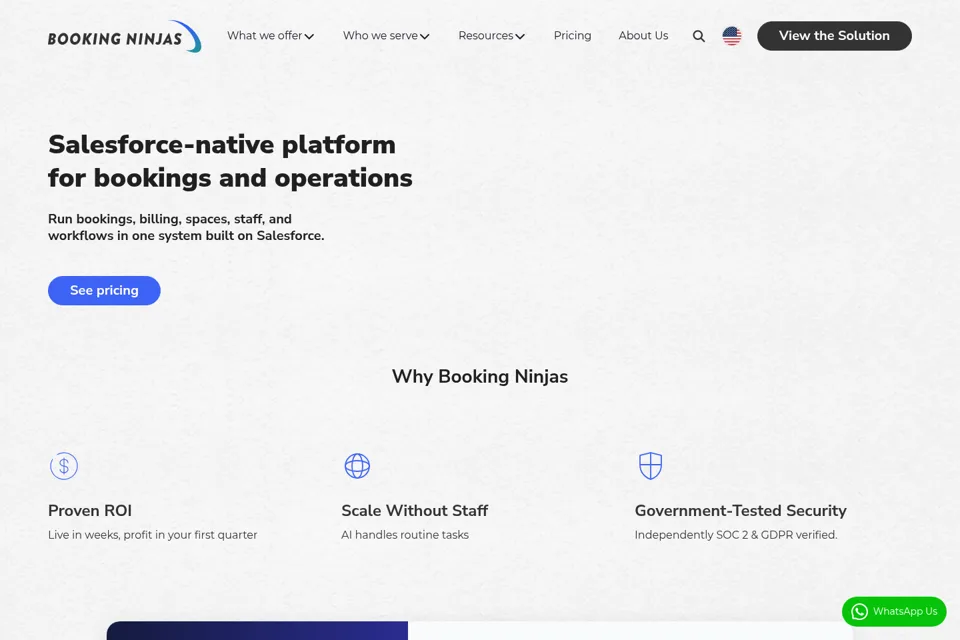The width and height of the screenshot is (960, 640).
Task: Click the dollar sign Proven ROI icon
Action: tap(64, 466)
